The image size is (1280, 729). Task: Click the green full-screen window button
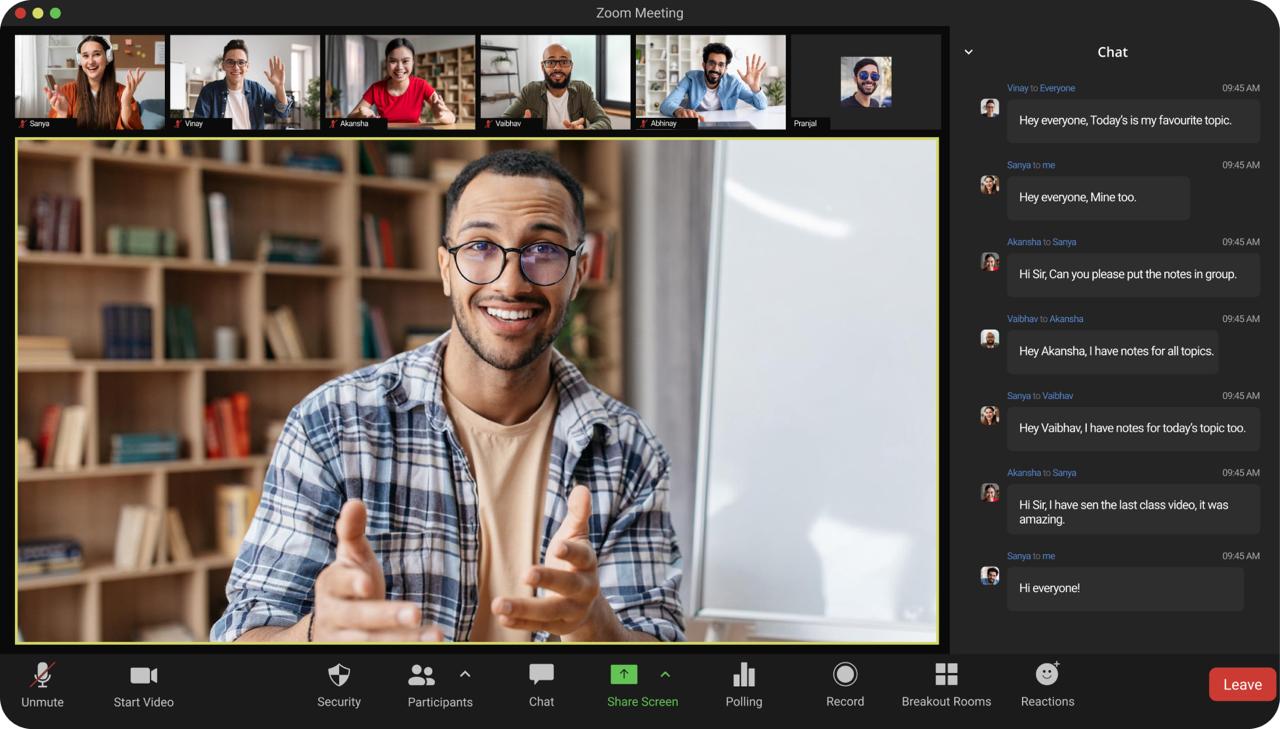(x=55, y=13)
